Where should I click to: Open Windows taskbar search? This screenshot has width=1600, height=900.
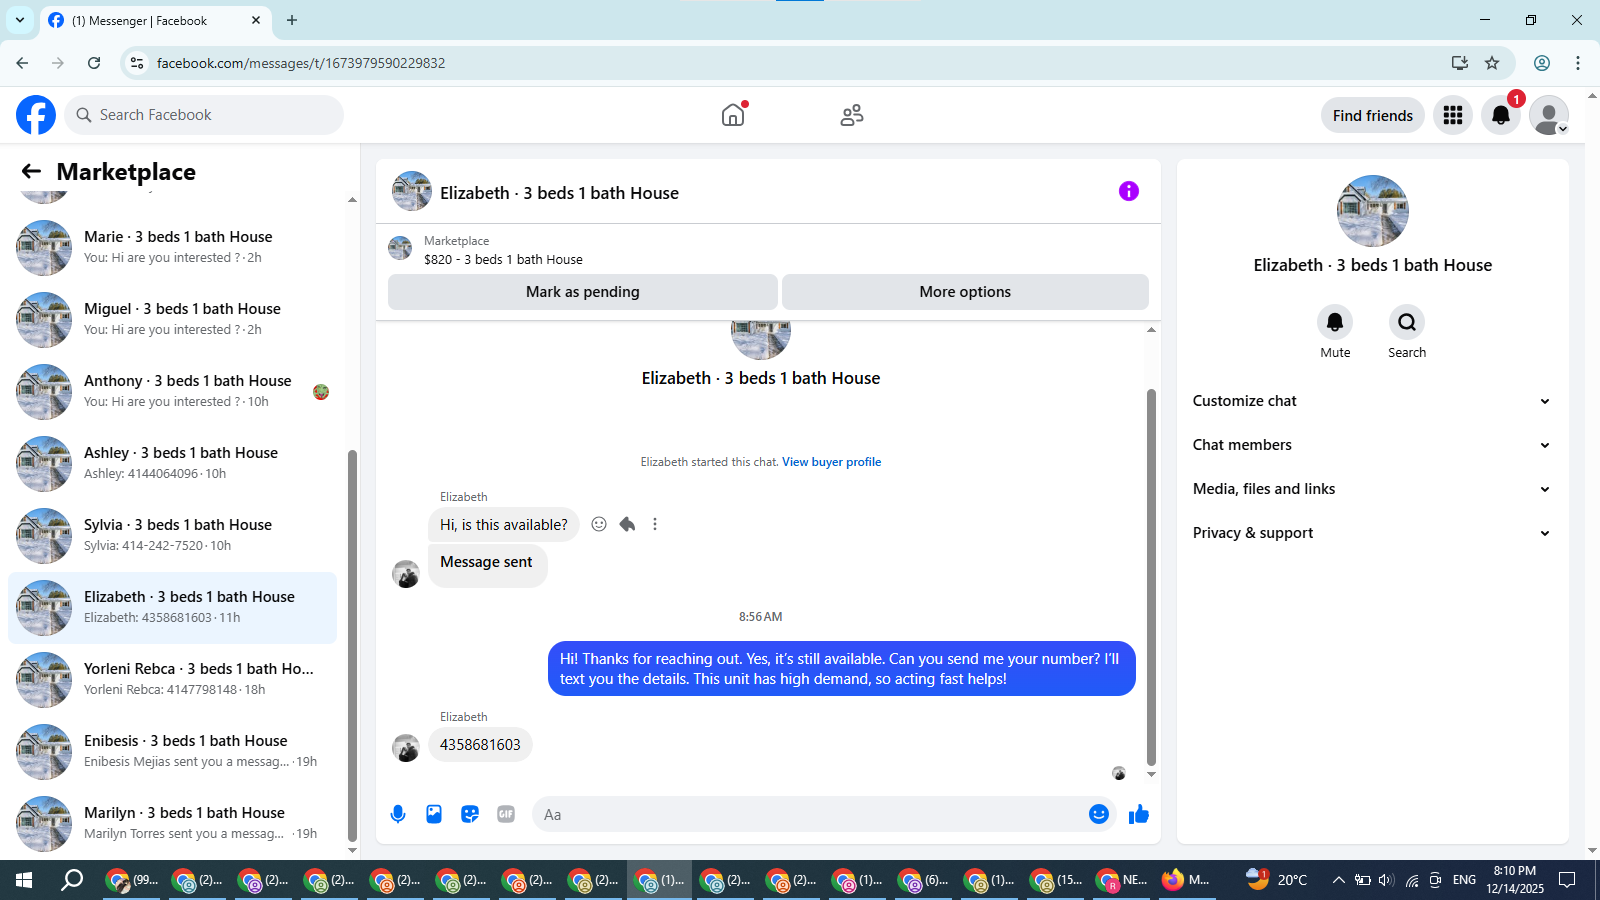coord(72,880)
